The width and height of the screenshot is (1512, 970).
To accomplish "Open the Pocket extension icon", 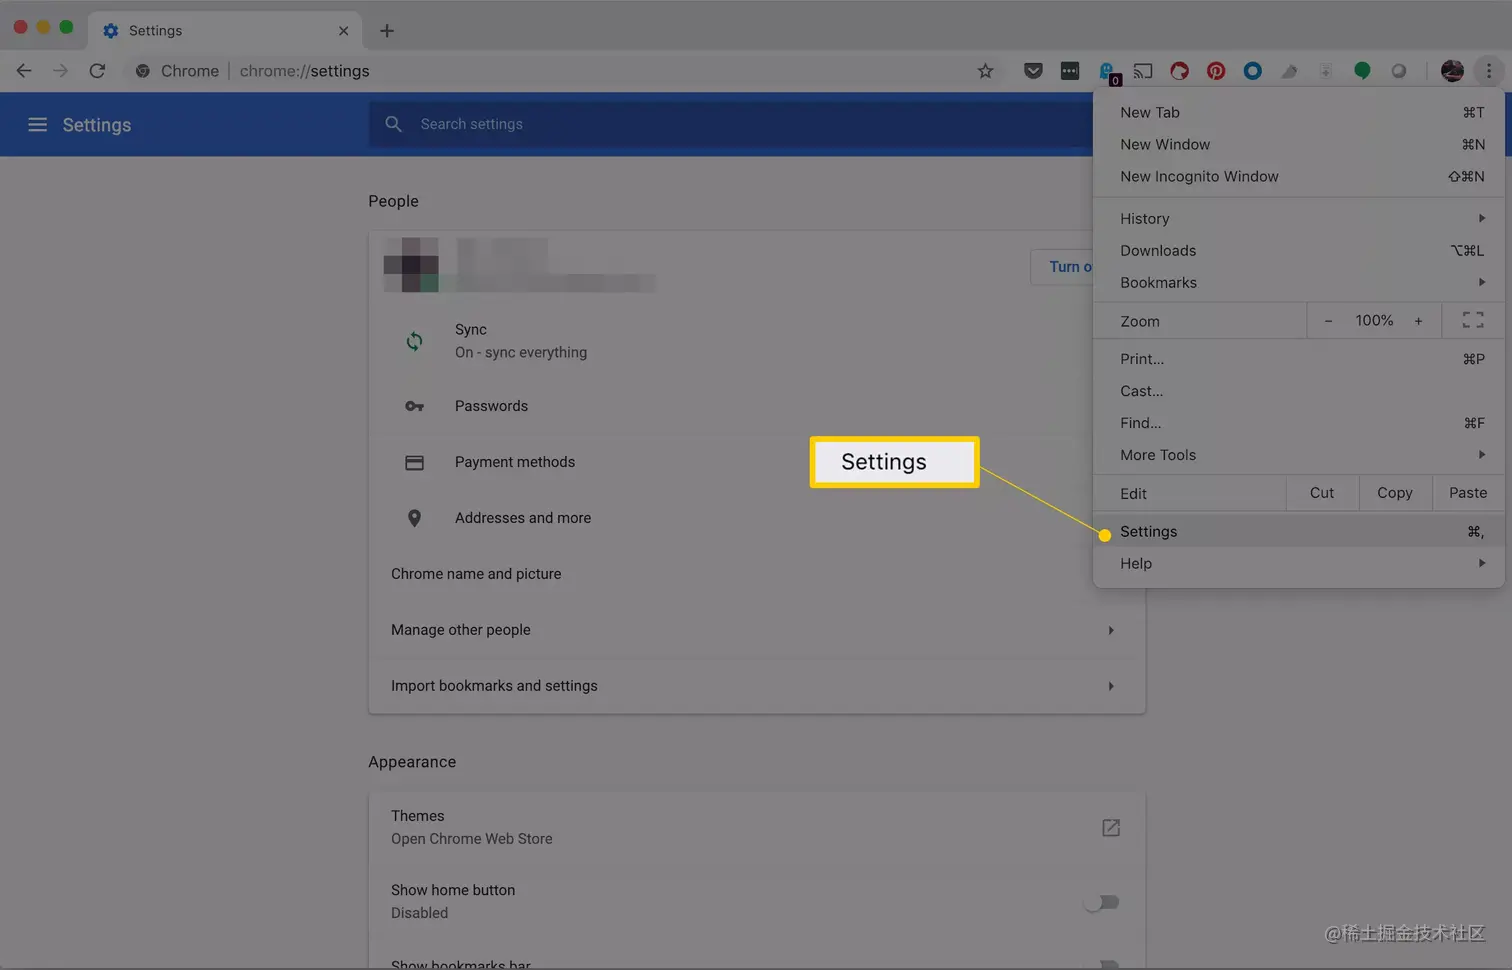I will click(x=1033, y=70).
